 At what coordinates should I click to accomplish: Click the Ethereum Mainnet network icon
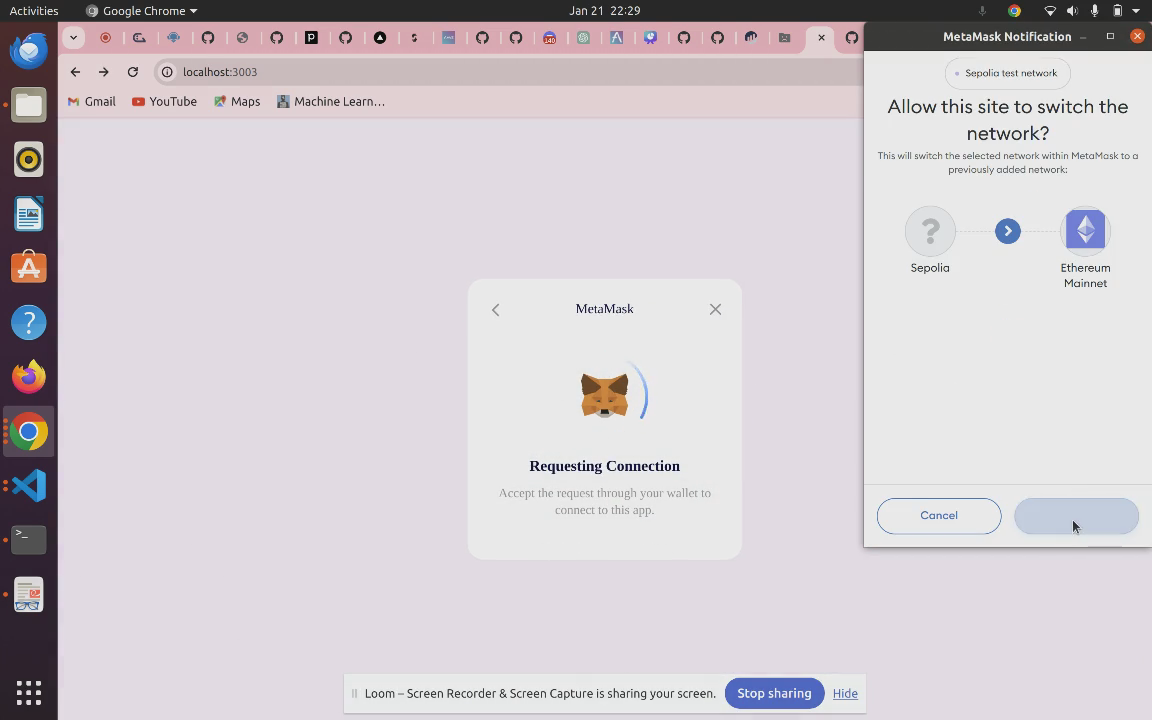(1085, 231)
